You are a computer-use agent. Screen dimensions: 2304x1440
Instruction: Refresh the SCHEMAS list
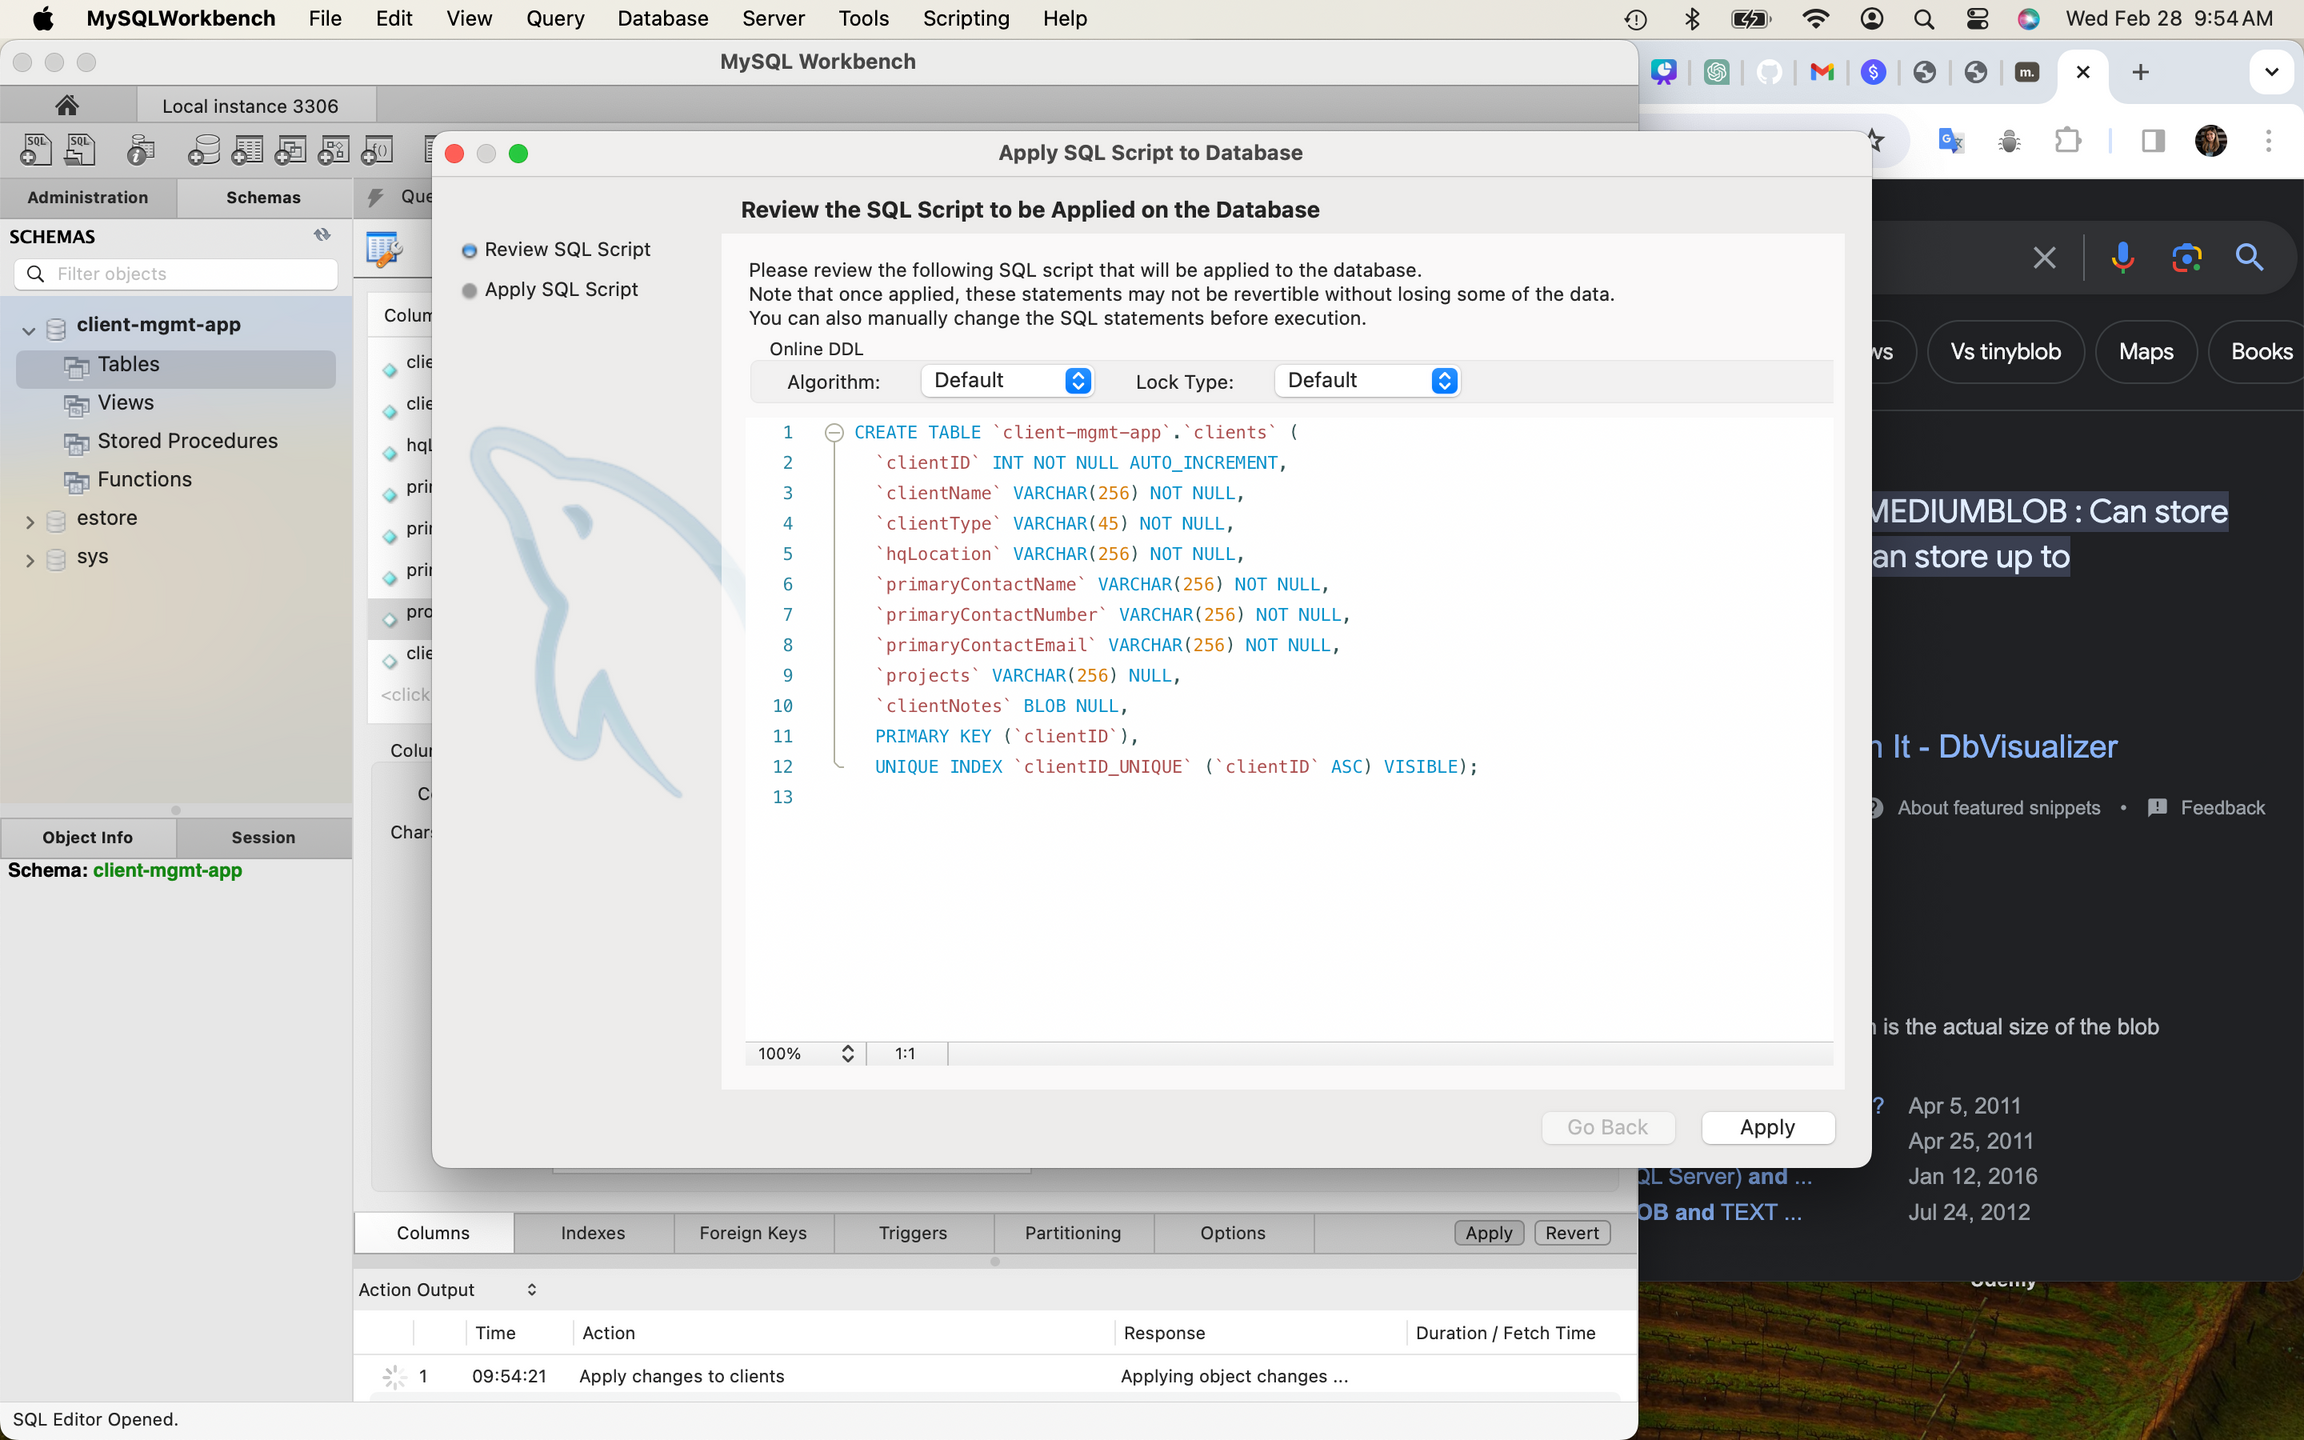[x=322, y=235]
